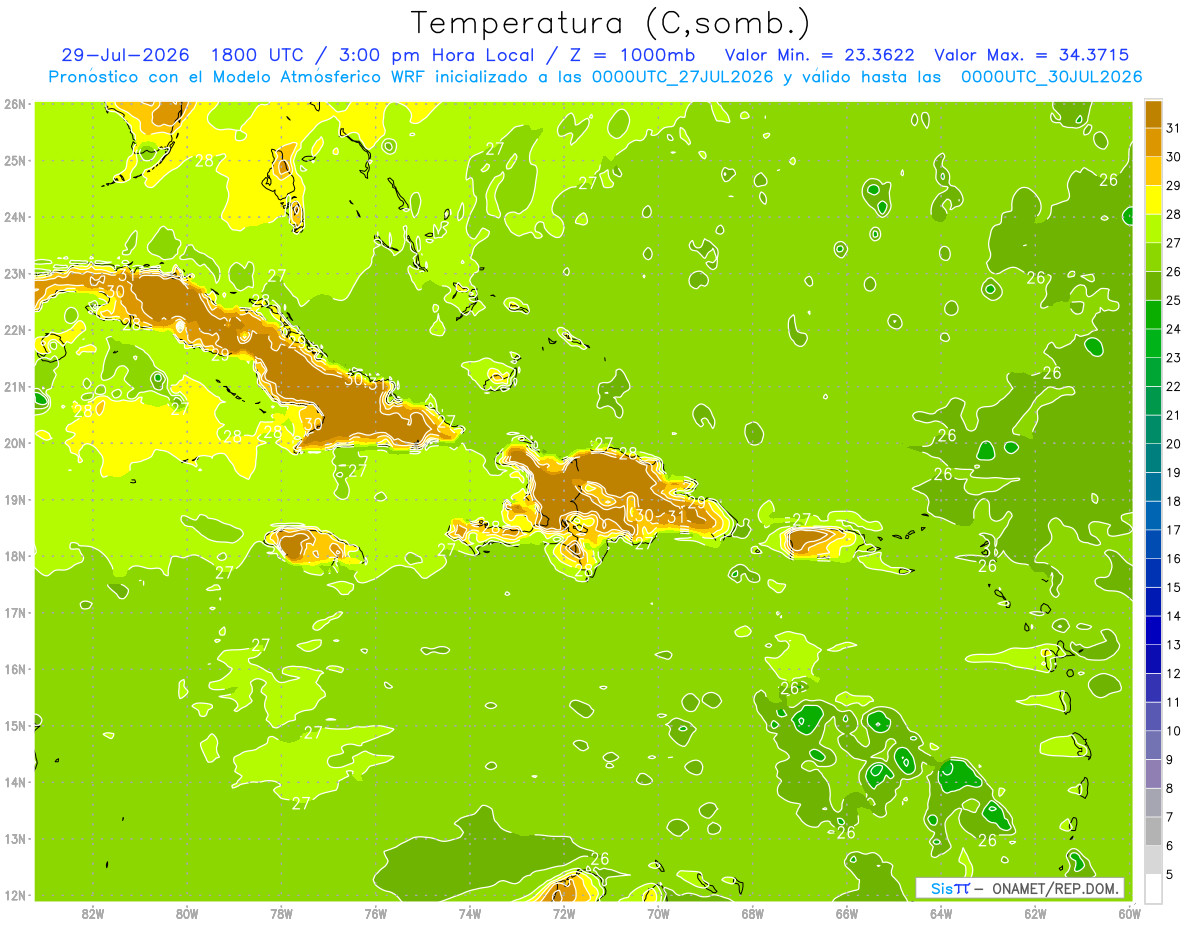This screenshot has height=927, width=1200.
Task: Select the "0000UTC_27JUL2026" initialization time
Action: click(683, 77)
